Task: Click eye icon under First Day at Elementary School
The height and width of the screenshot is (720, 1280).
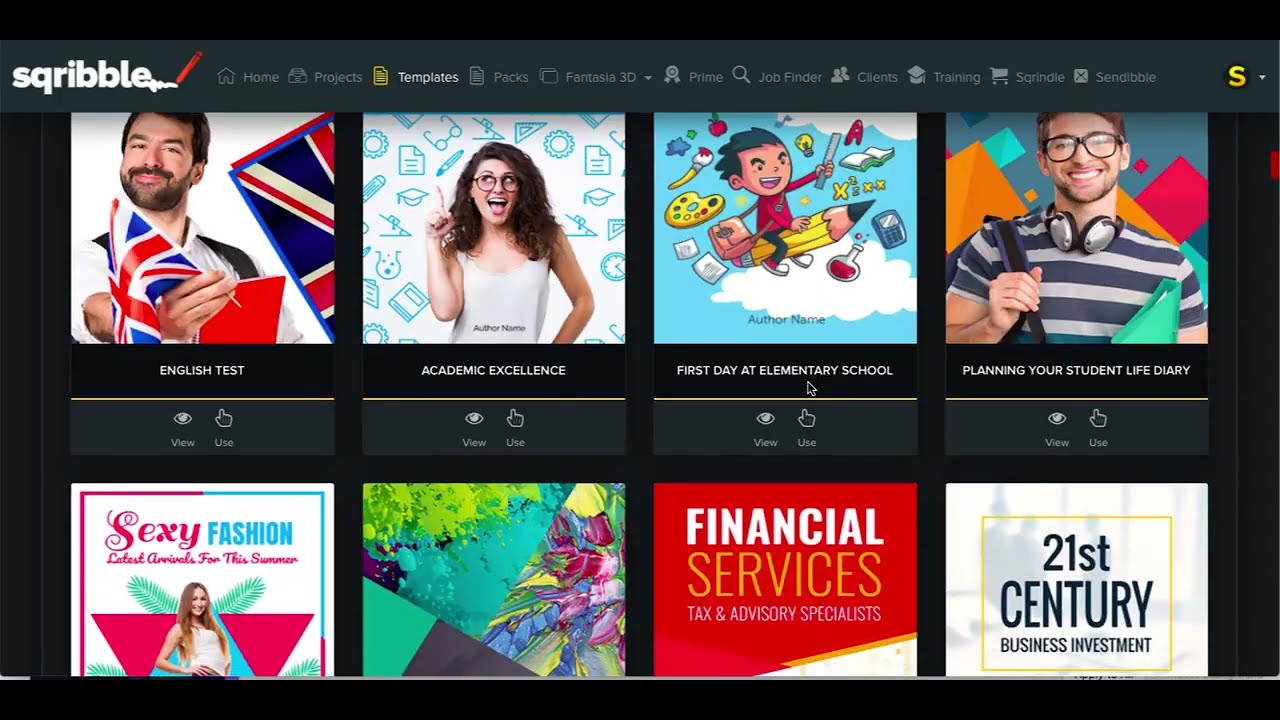Action: 765,418
